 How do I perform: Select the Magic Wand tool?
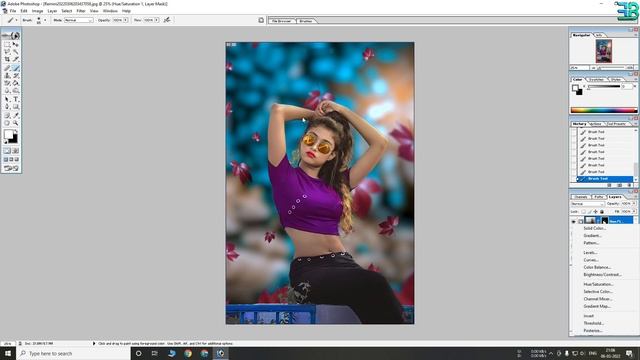point(16,52)
